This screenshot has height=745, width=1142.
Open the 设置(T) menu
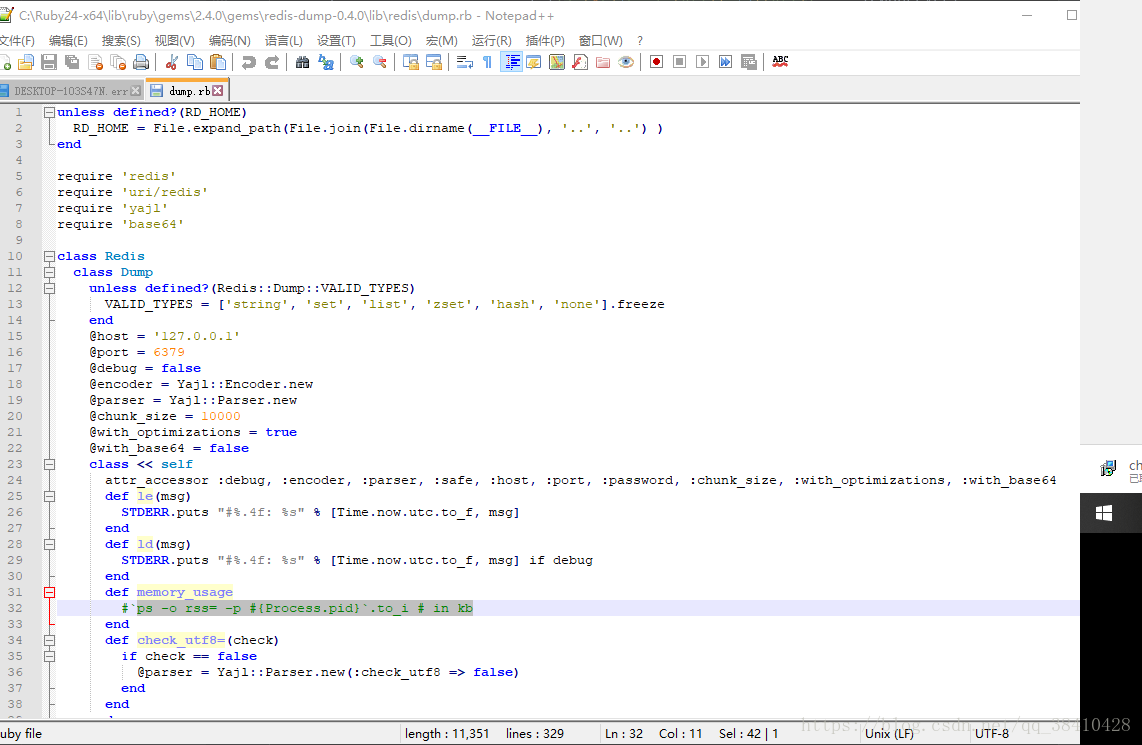(x=336, y=41)
